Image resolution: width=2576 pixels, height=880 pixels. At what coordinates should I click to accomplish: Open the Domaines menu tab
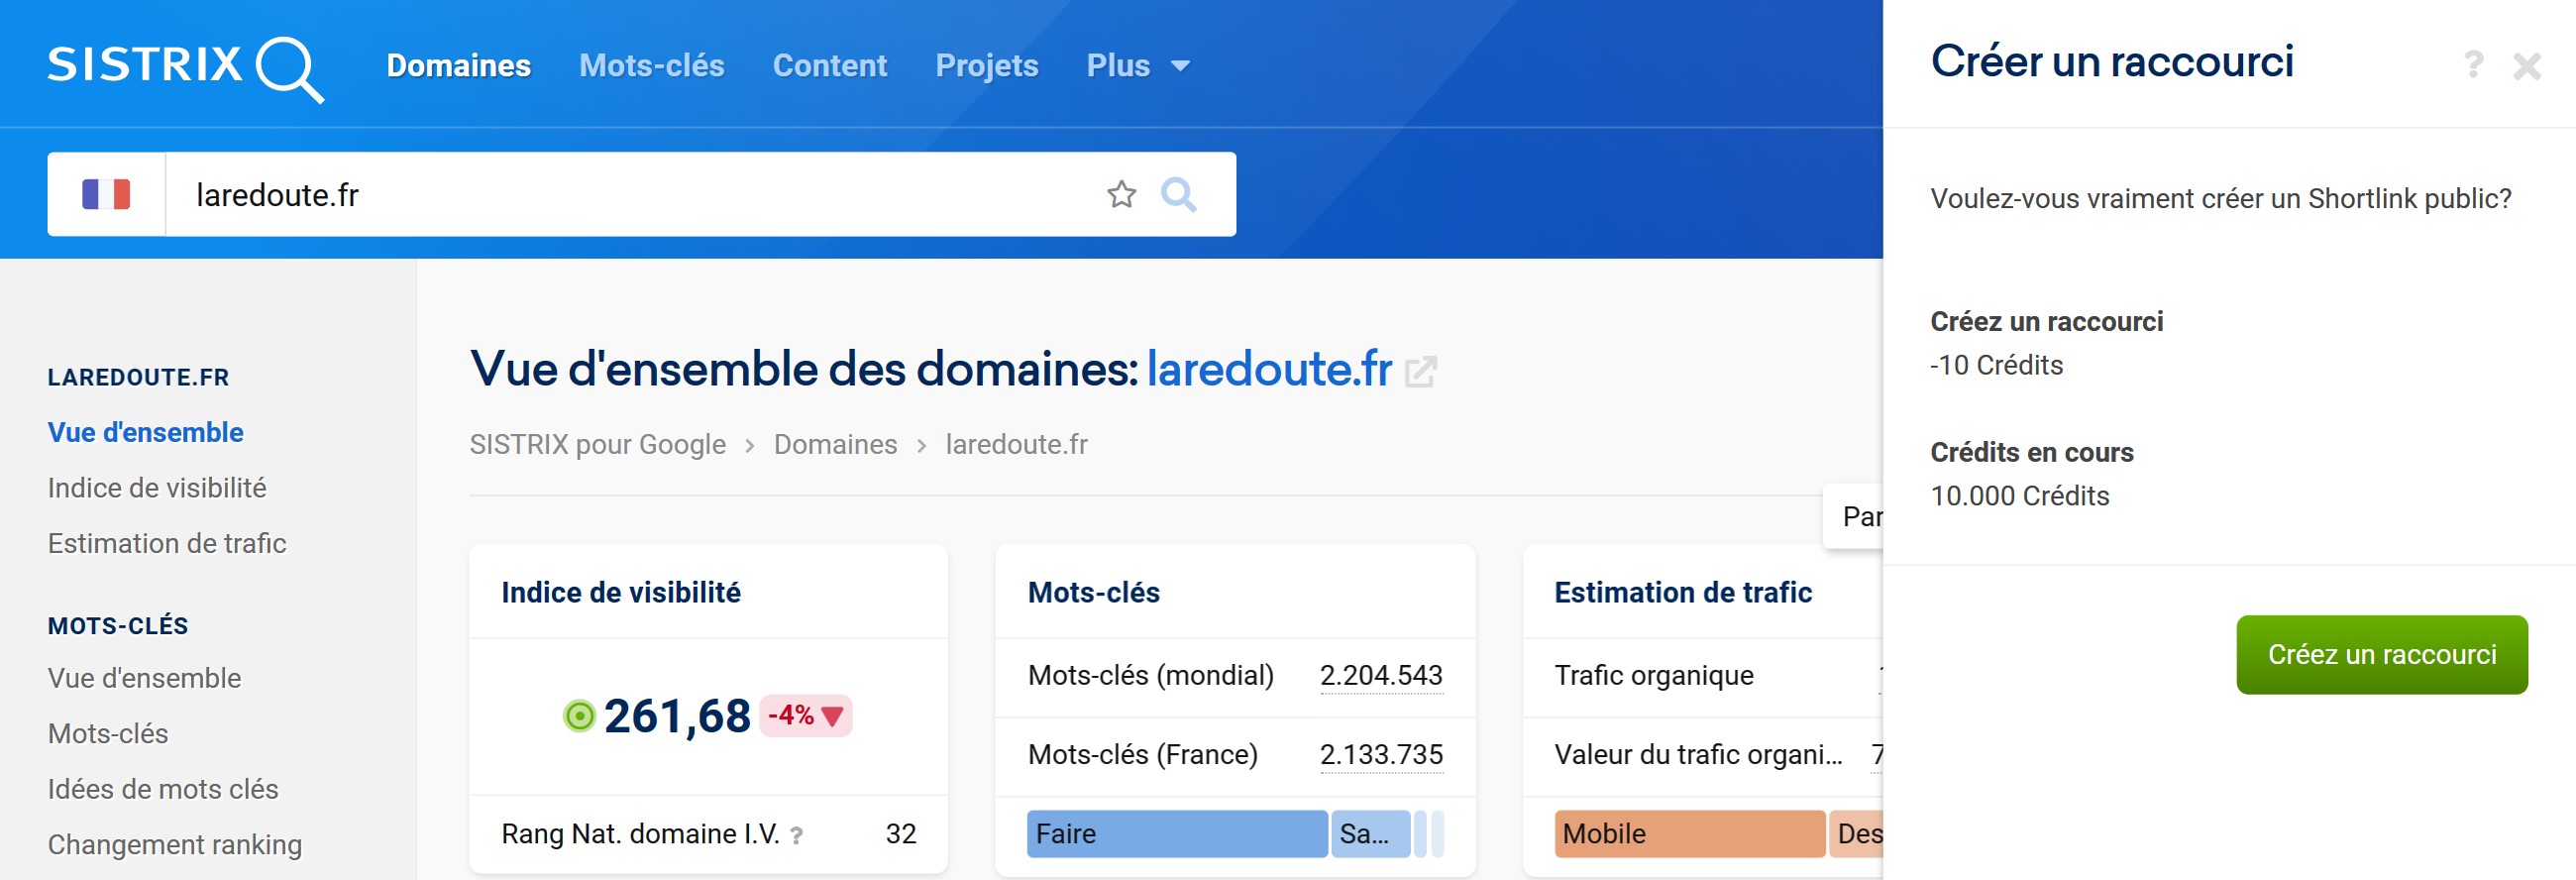[458, 66]
